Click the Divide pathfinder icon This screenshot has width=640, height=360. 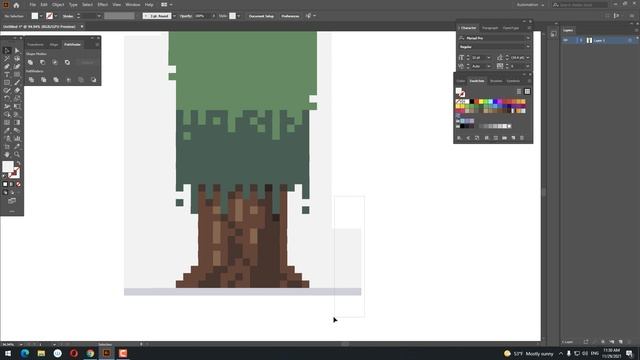[x=31, y=80]
